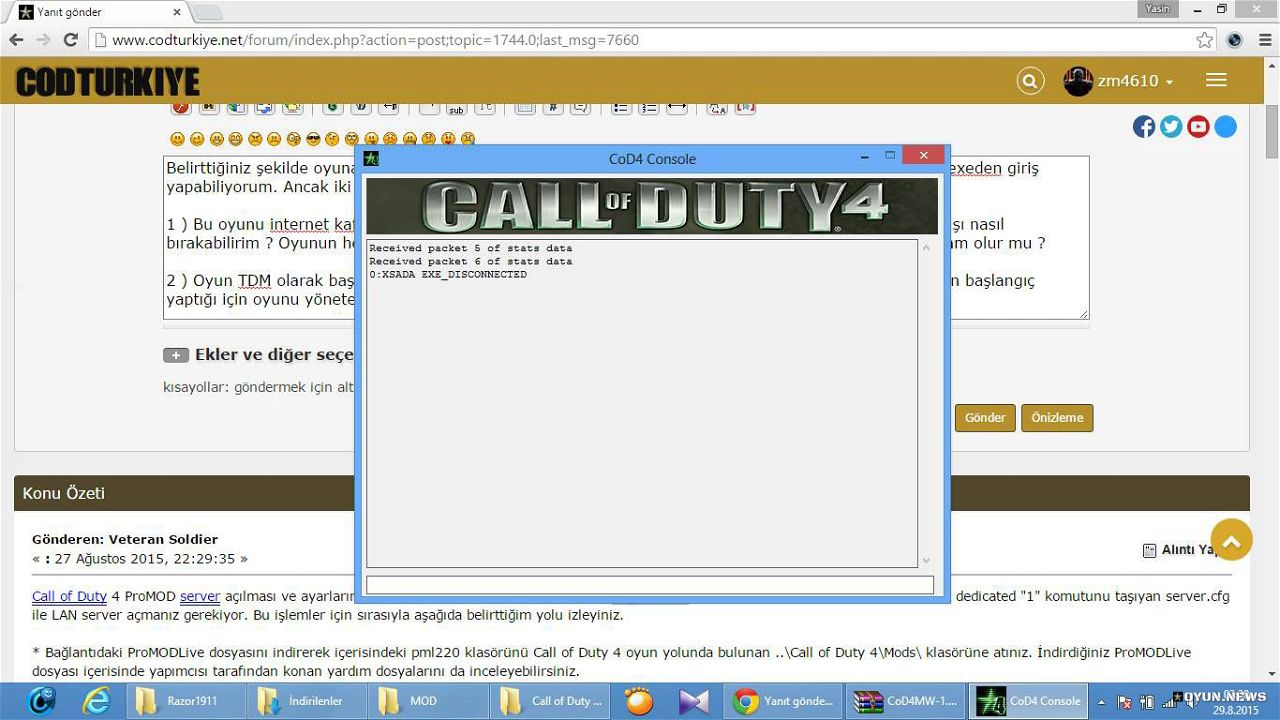Open the 'Call of Duty' link in post
1280x720 pixels.
[69, 596]
